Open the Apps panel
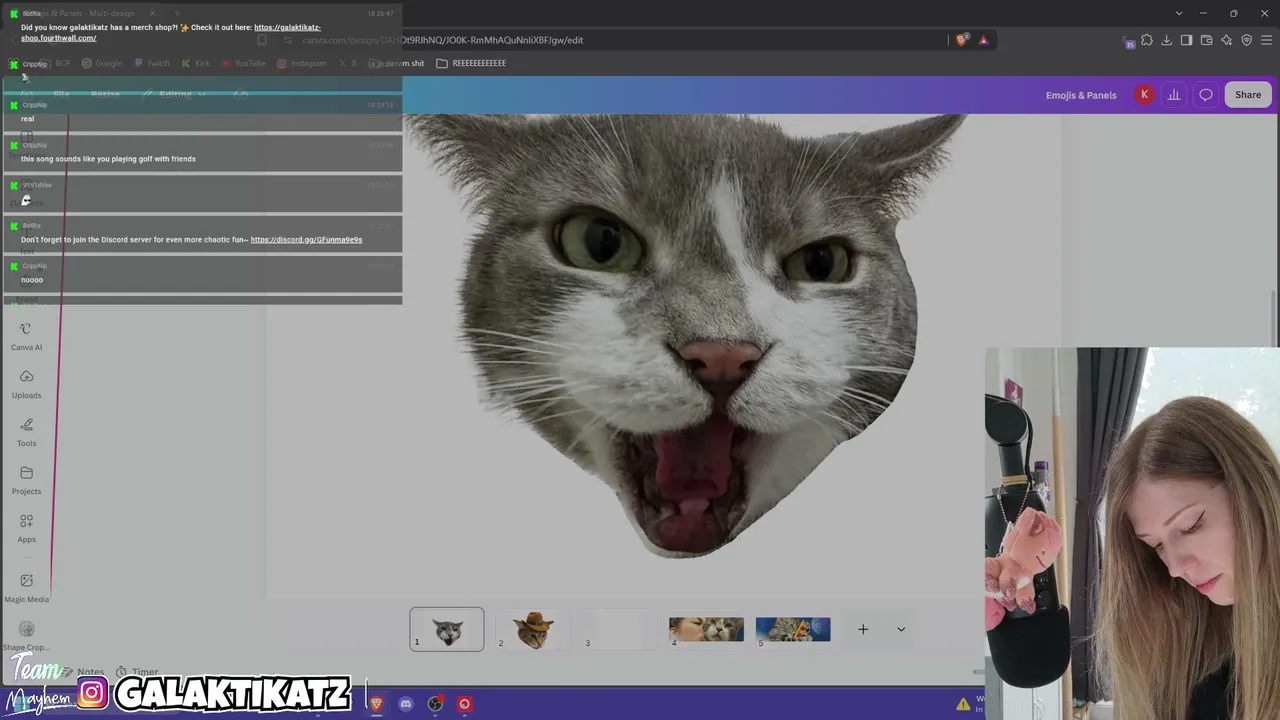This screenshot has height=720, width=1280. click(x=26, y=528)
